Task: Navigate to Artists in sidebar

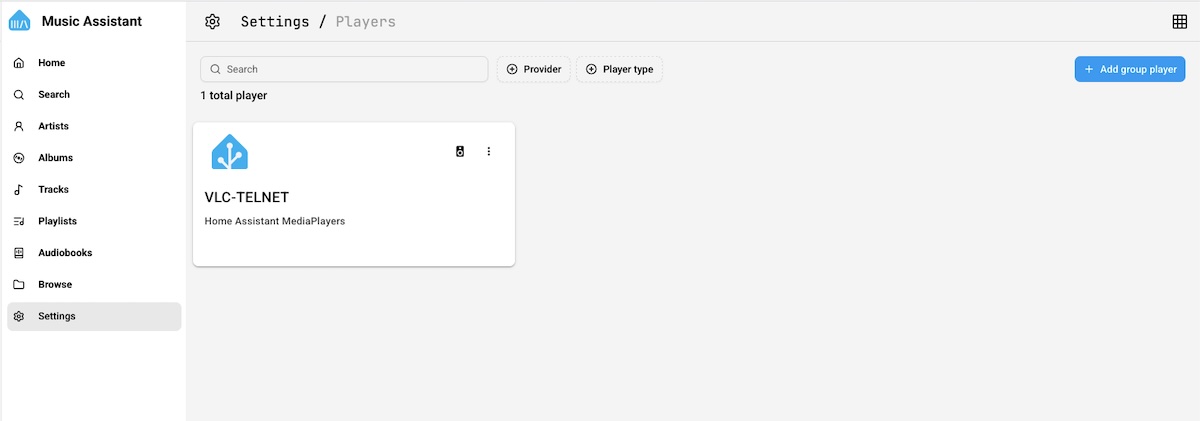Action: tap(54, 126)
